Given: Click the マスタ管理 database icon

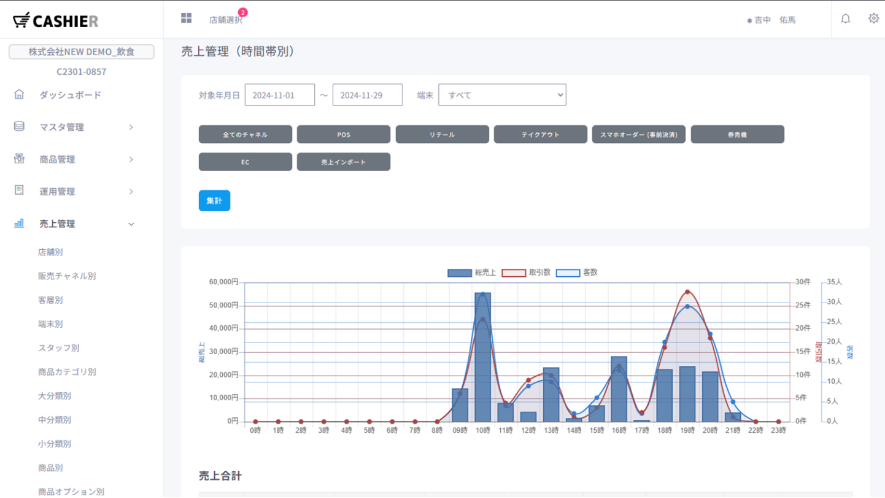Looking at the screenshot, I should click(x=19, y=127).
